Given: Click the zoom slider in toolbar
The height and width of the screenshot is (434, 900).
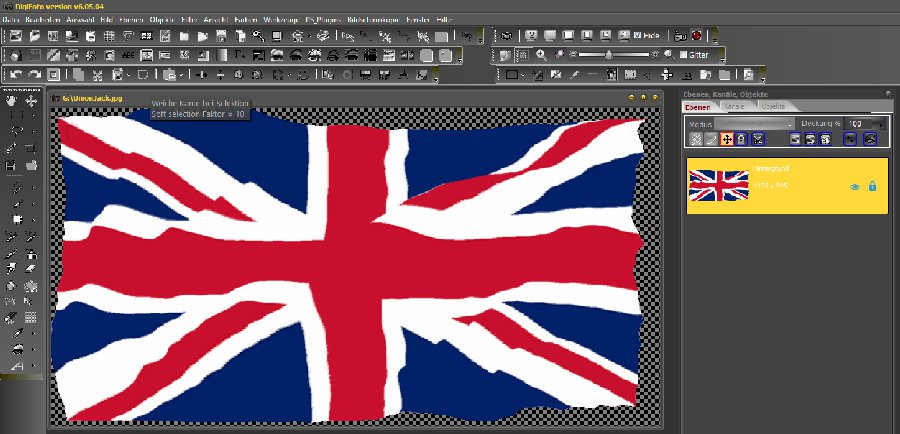Looking at the screenshot, I should pos(610,55).
